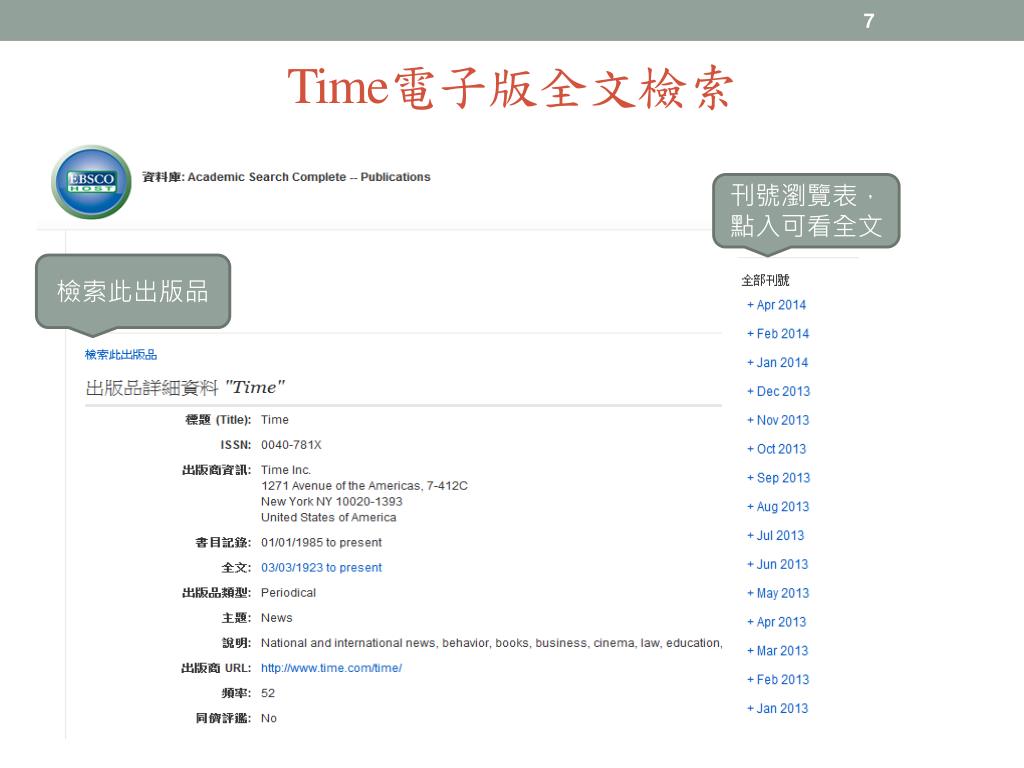Click the title field value Time
The image size is (1024, 768).
pos(274,419)
